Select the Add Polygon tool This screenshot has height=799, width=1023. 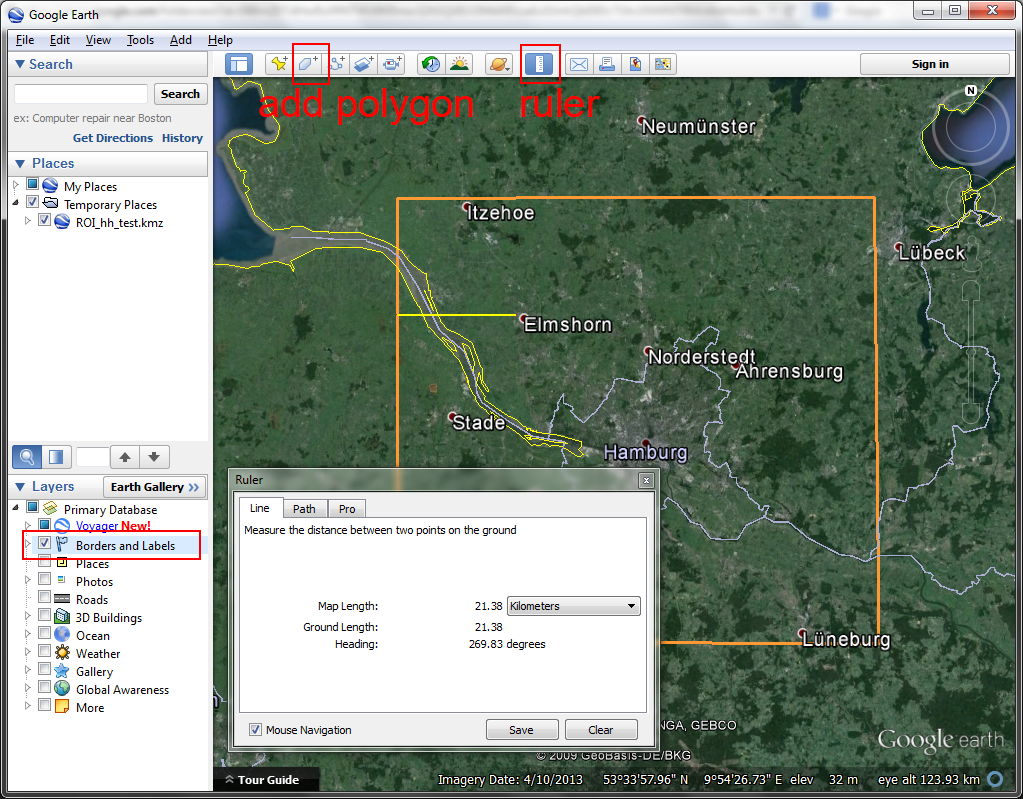309,64
